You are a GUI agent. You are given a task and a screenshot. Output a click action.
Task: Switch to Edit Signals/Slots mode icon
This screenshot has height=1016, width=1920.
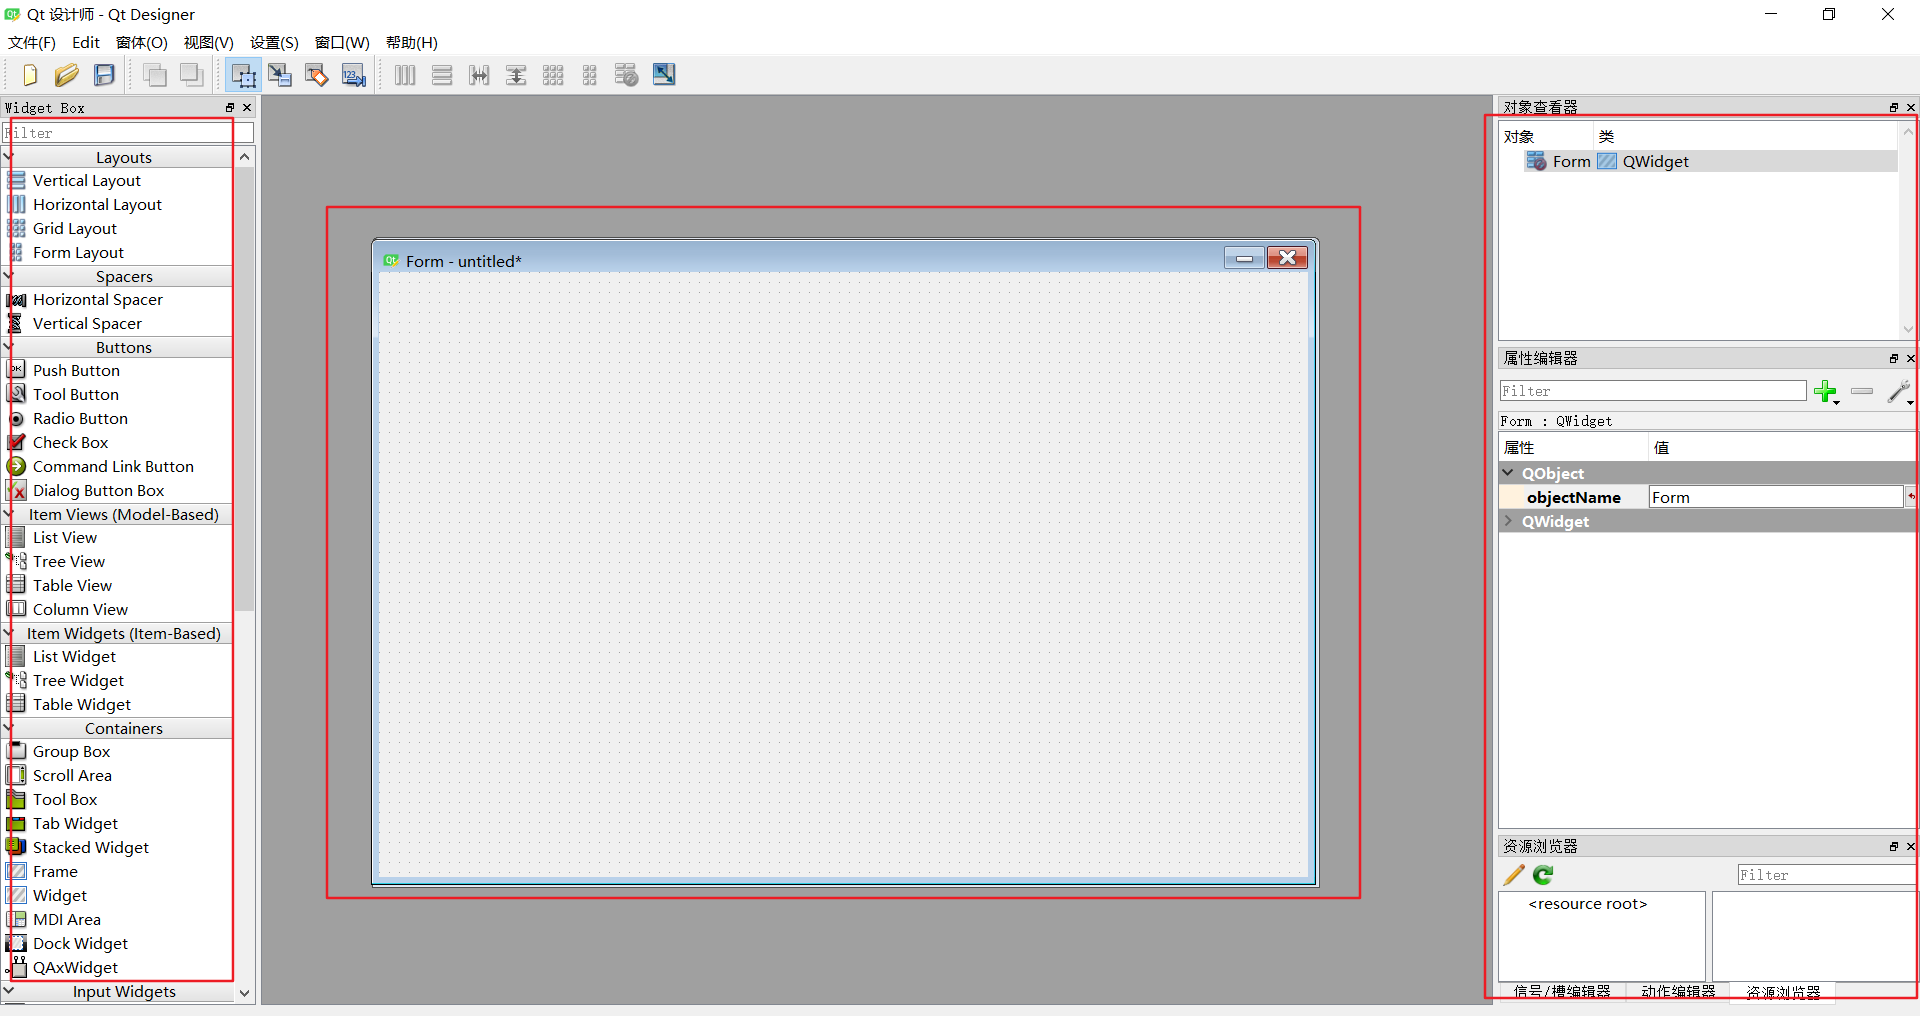280,75
